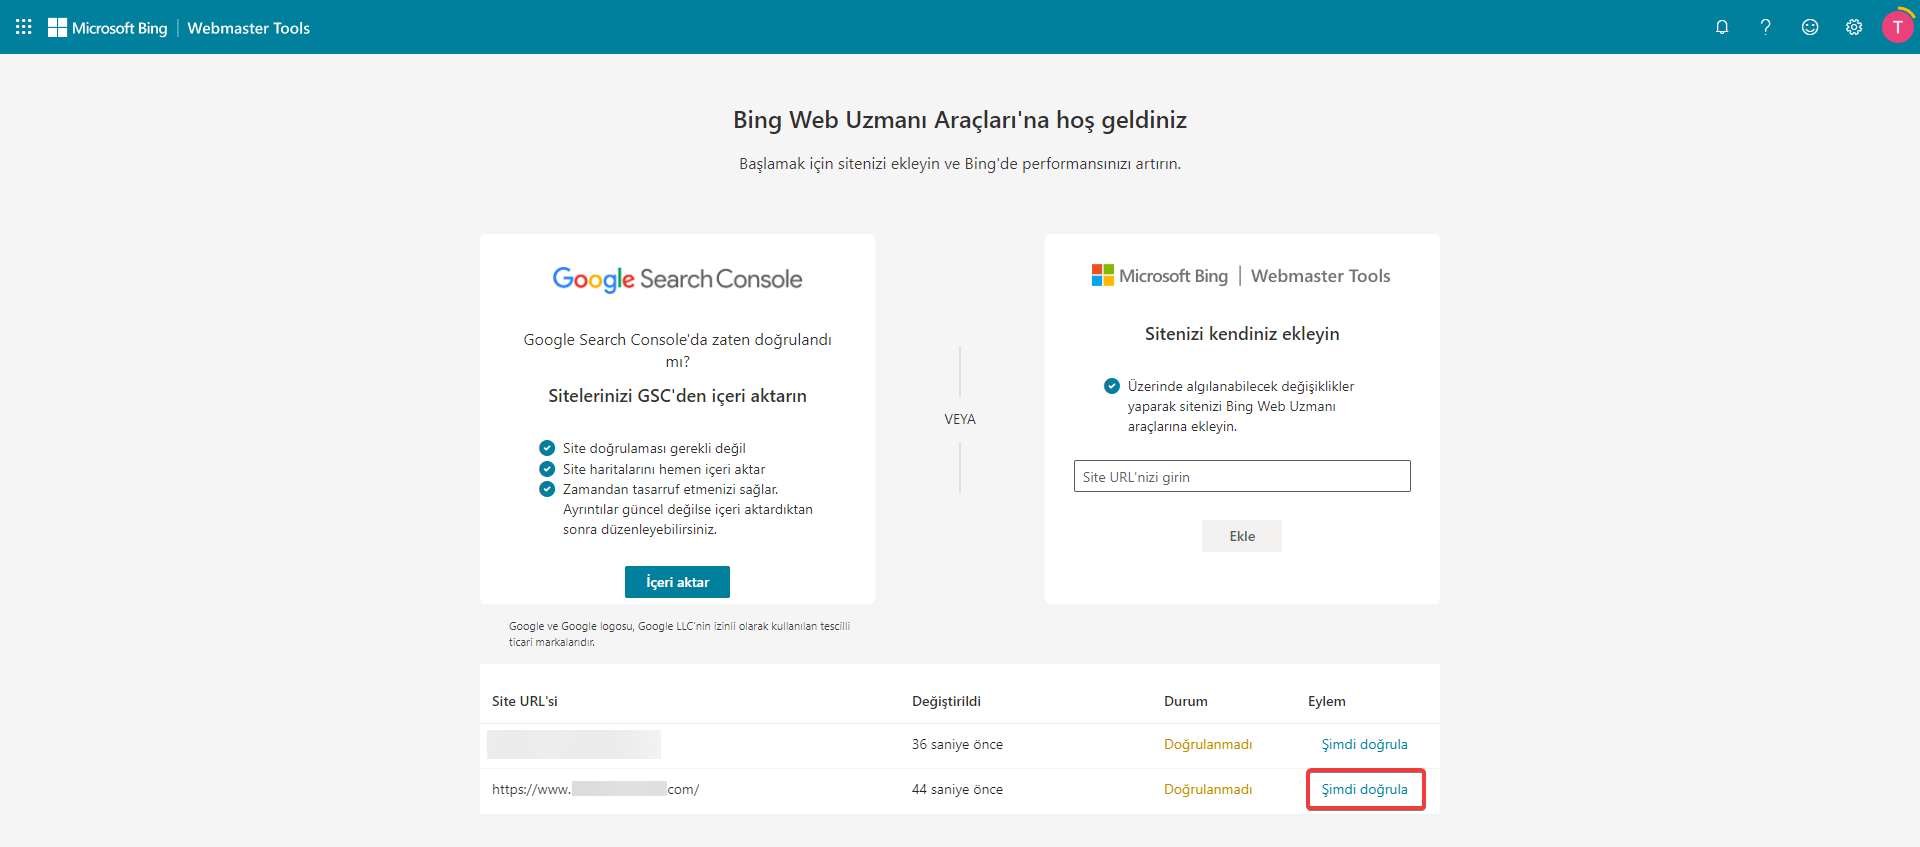
Task: Click Doğrulanmadı status in 36 saniye row
Action: coord(1208,744)
